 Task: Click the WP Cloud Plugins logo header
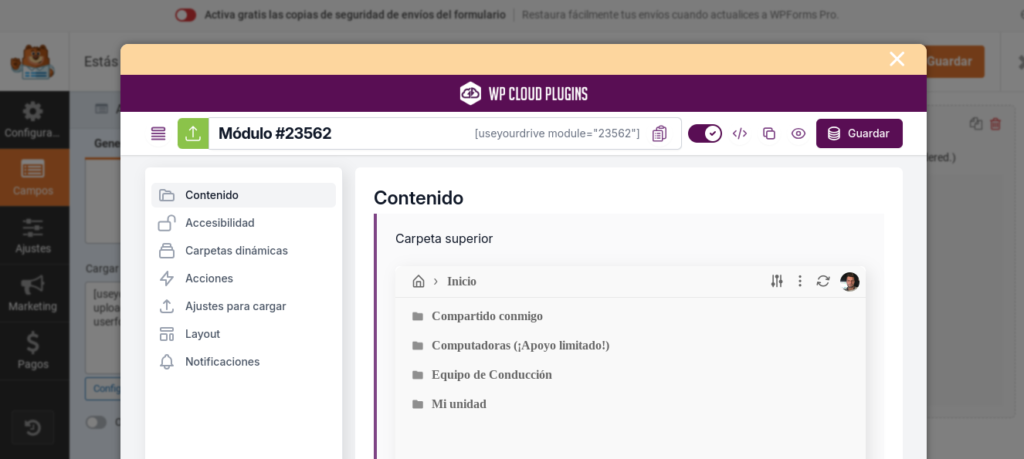(x=524, y=93)
